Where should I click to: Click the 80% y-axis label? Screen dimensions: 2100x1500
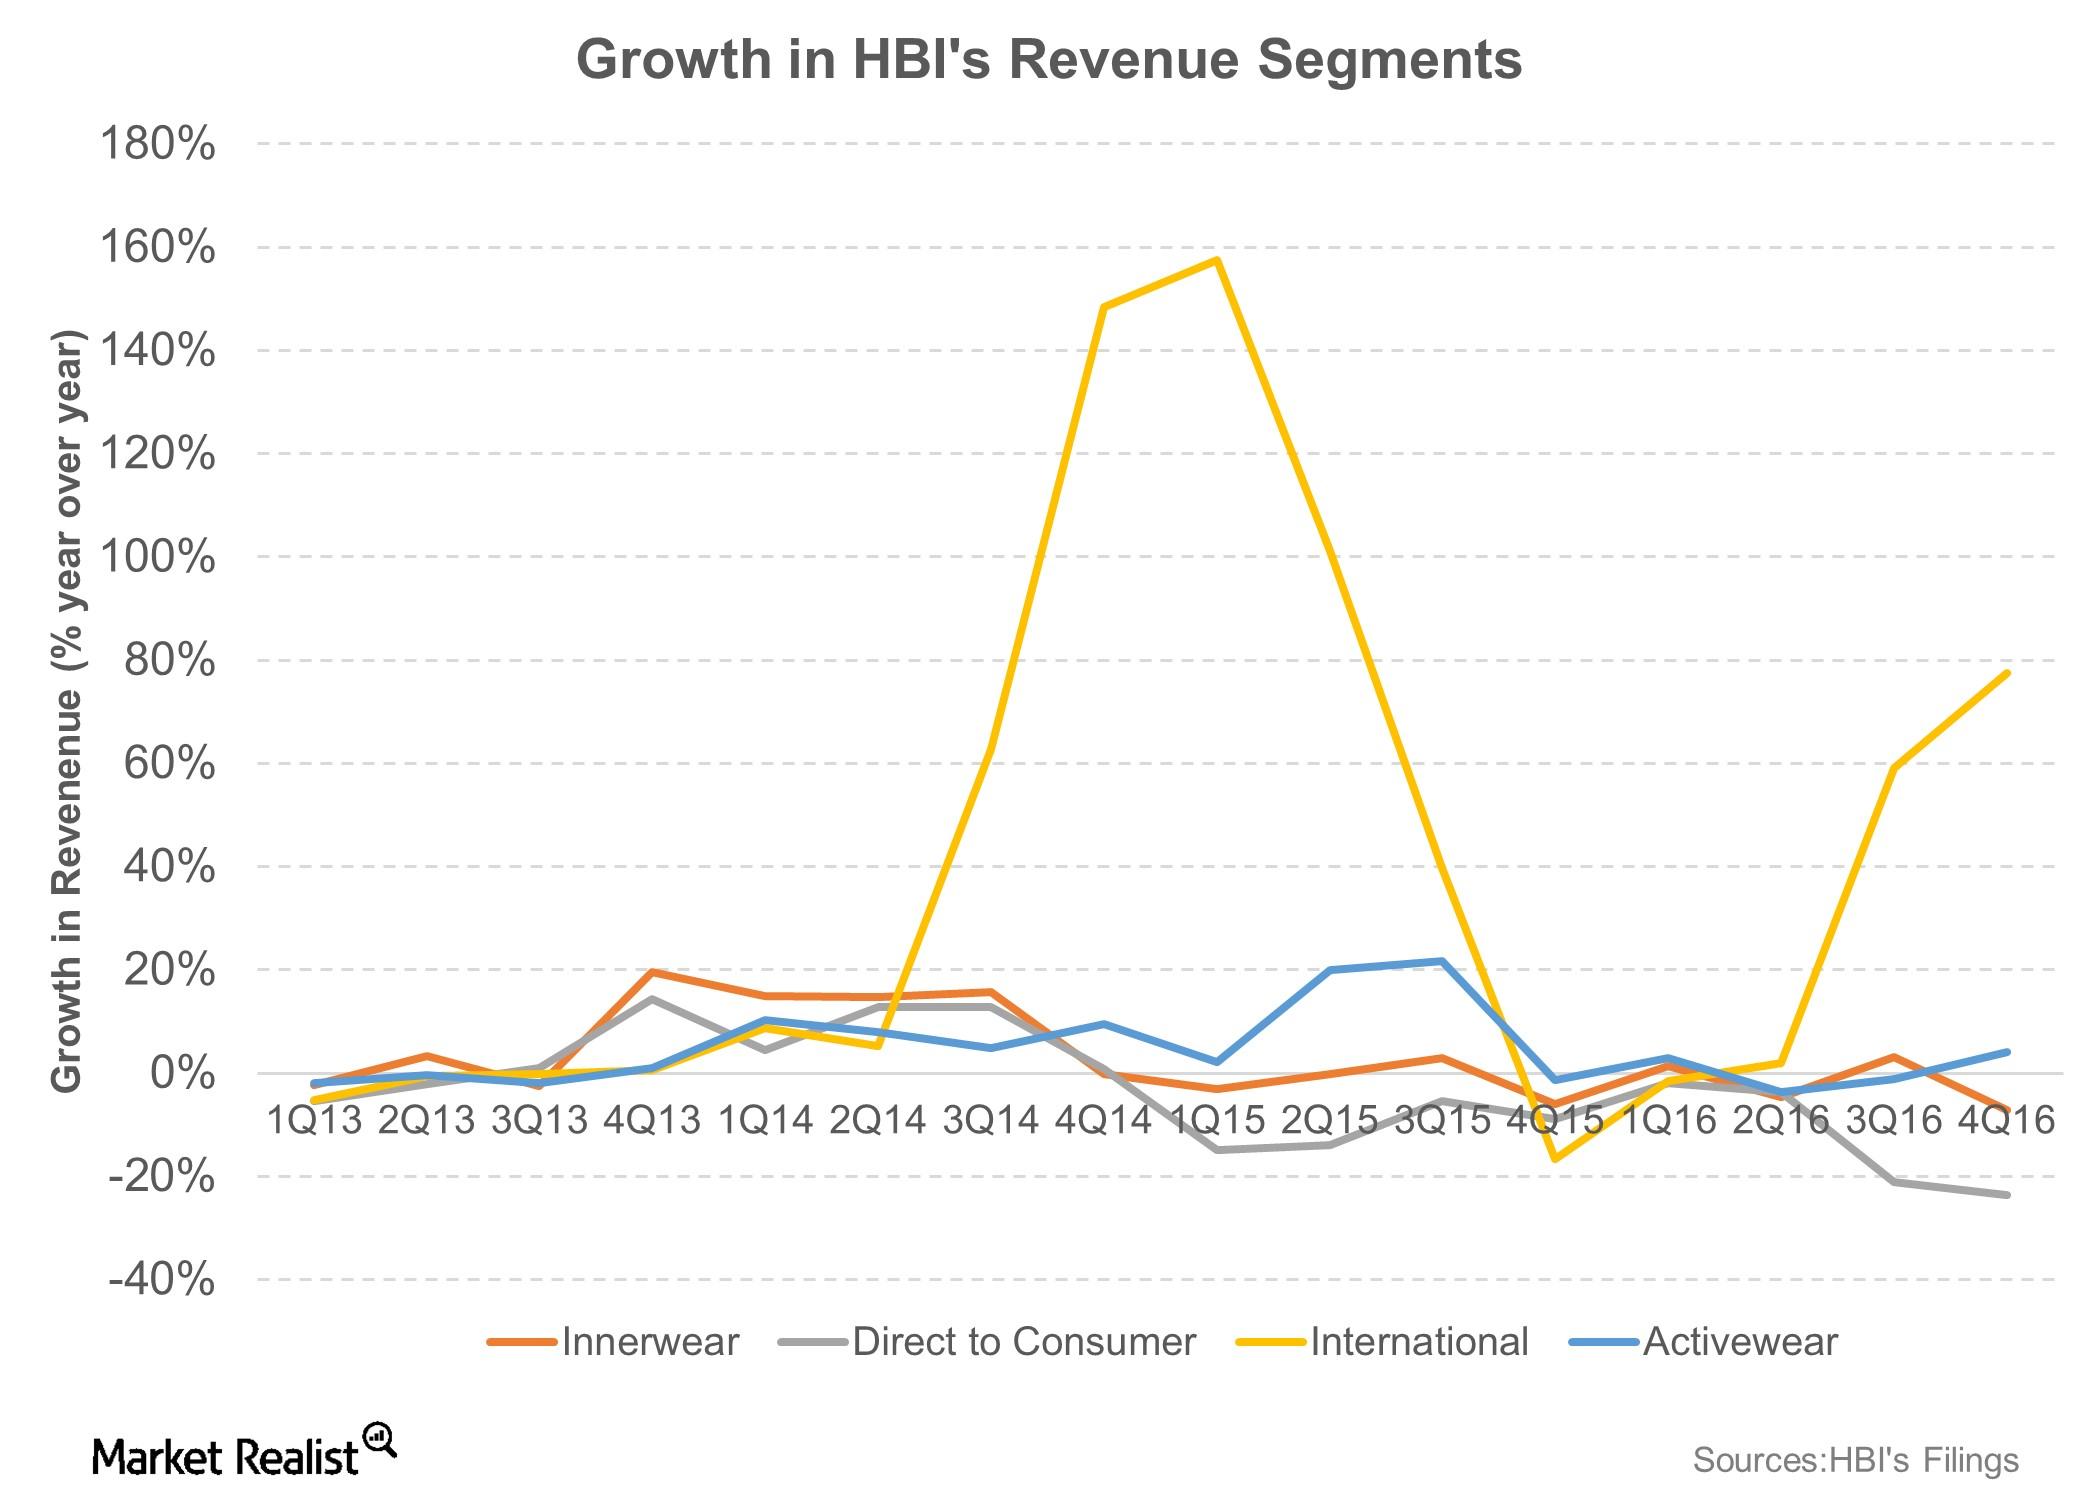169,660
